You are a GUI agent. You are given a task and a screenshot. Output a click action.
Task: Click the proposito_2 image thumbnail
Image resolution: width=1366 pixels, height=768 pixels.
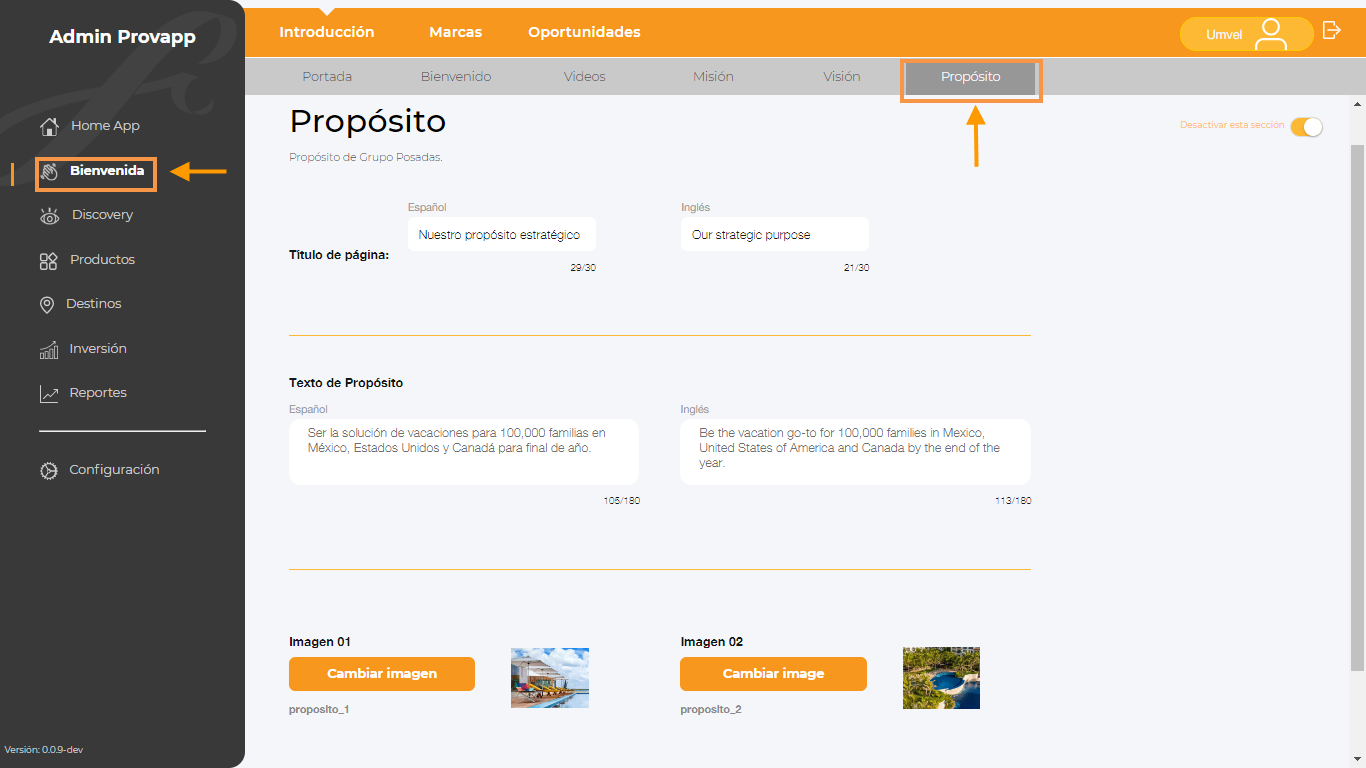pyautogui.click(x=941, y=678)
